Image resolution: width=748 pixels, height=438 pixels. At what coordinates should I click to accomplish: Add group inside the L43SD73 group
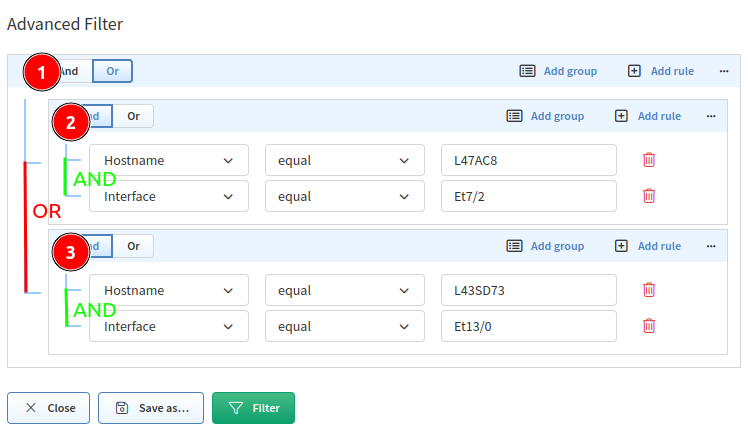545,246
